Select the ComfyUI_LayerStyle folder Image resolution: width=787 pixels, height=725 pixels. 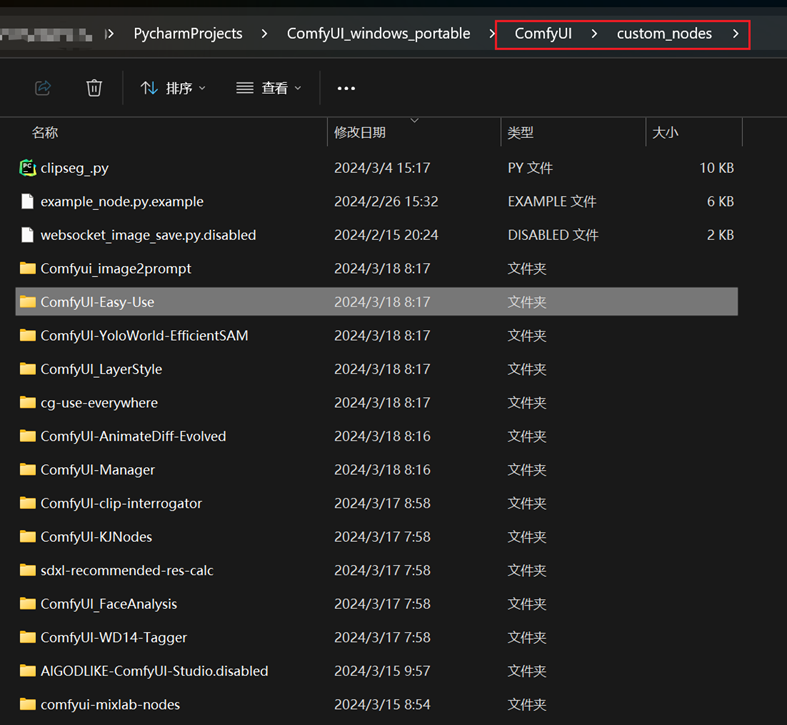click(x=101, y=369)
